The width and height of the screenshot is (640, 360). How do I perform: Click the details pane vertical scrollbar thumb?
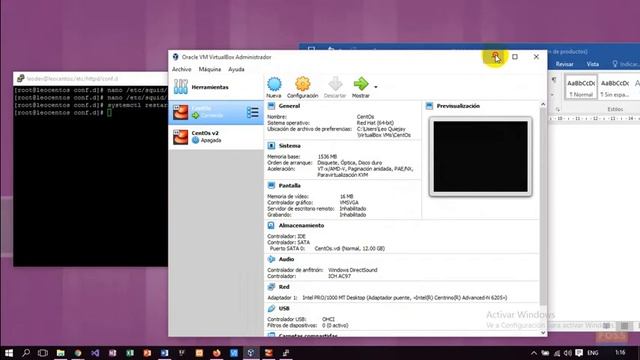tap(543, 206)
